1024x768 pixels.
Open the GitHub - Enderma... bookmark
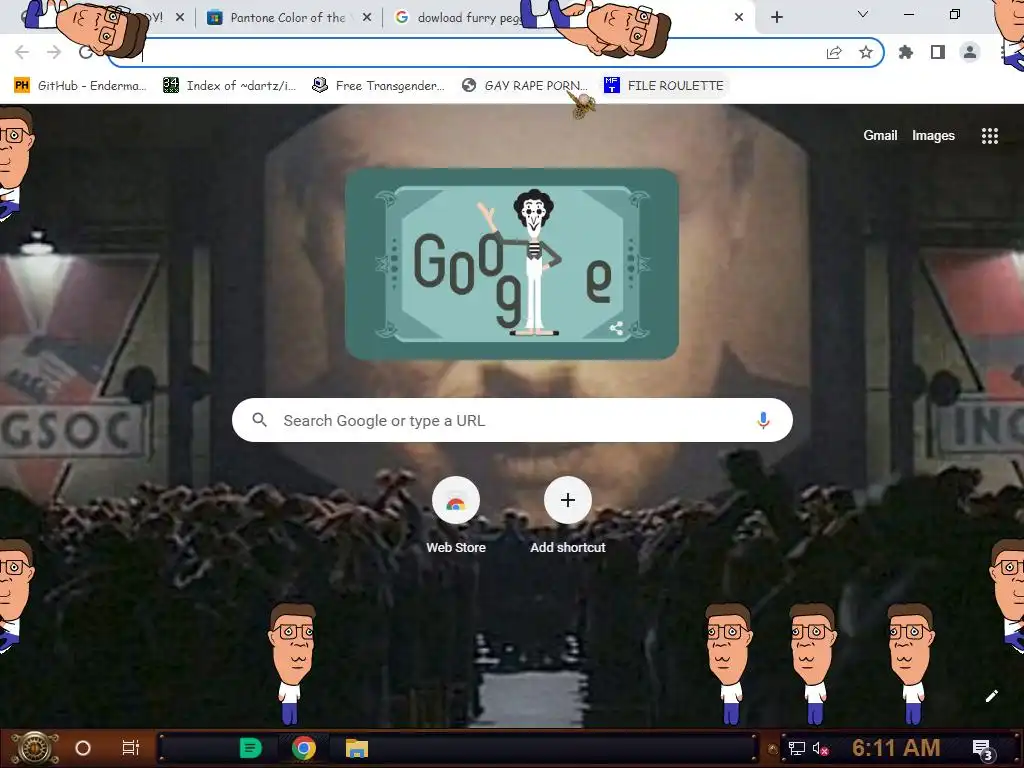click(x=80, y=86)
